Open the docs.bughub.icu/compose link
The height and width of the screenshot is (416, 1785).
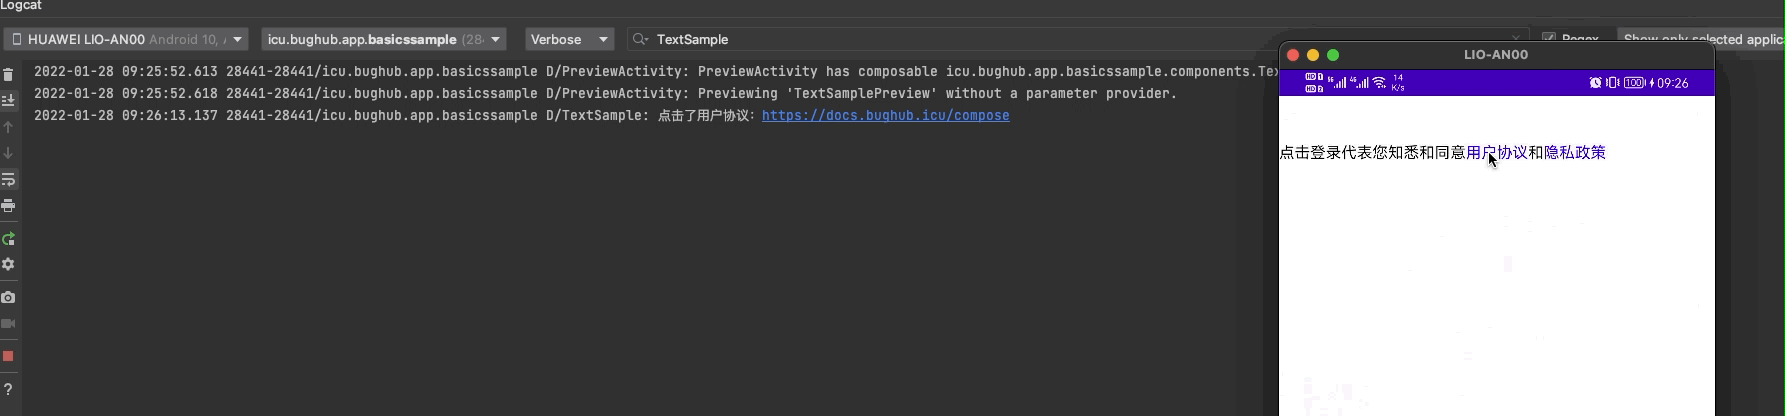tap(885, 116)
